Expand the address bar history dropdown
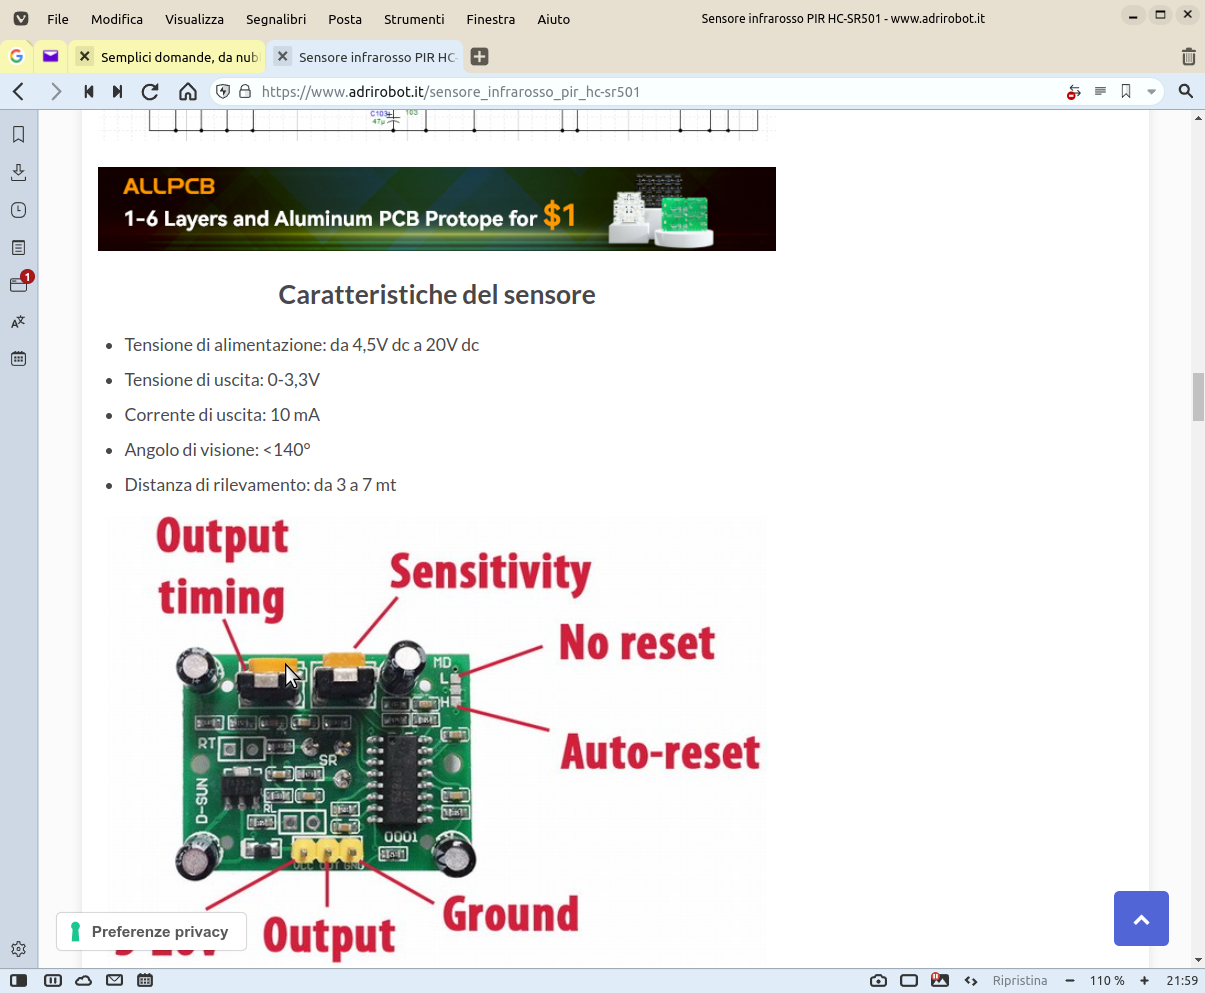This screenshot has height=993, width=1205. click(1151, 92)
